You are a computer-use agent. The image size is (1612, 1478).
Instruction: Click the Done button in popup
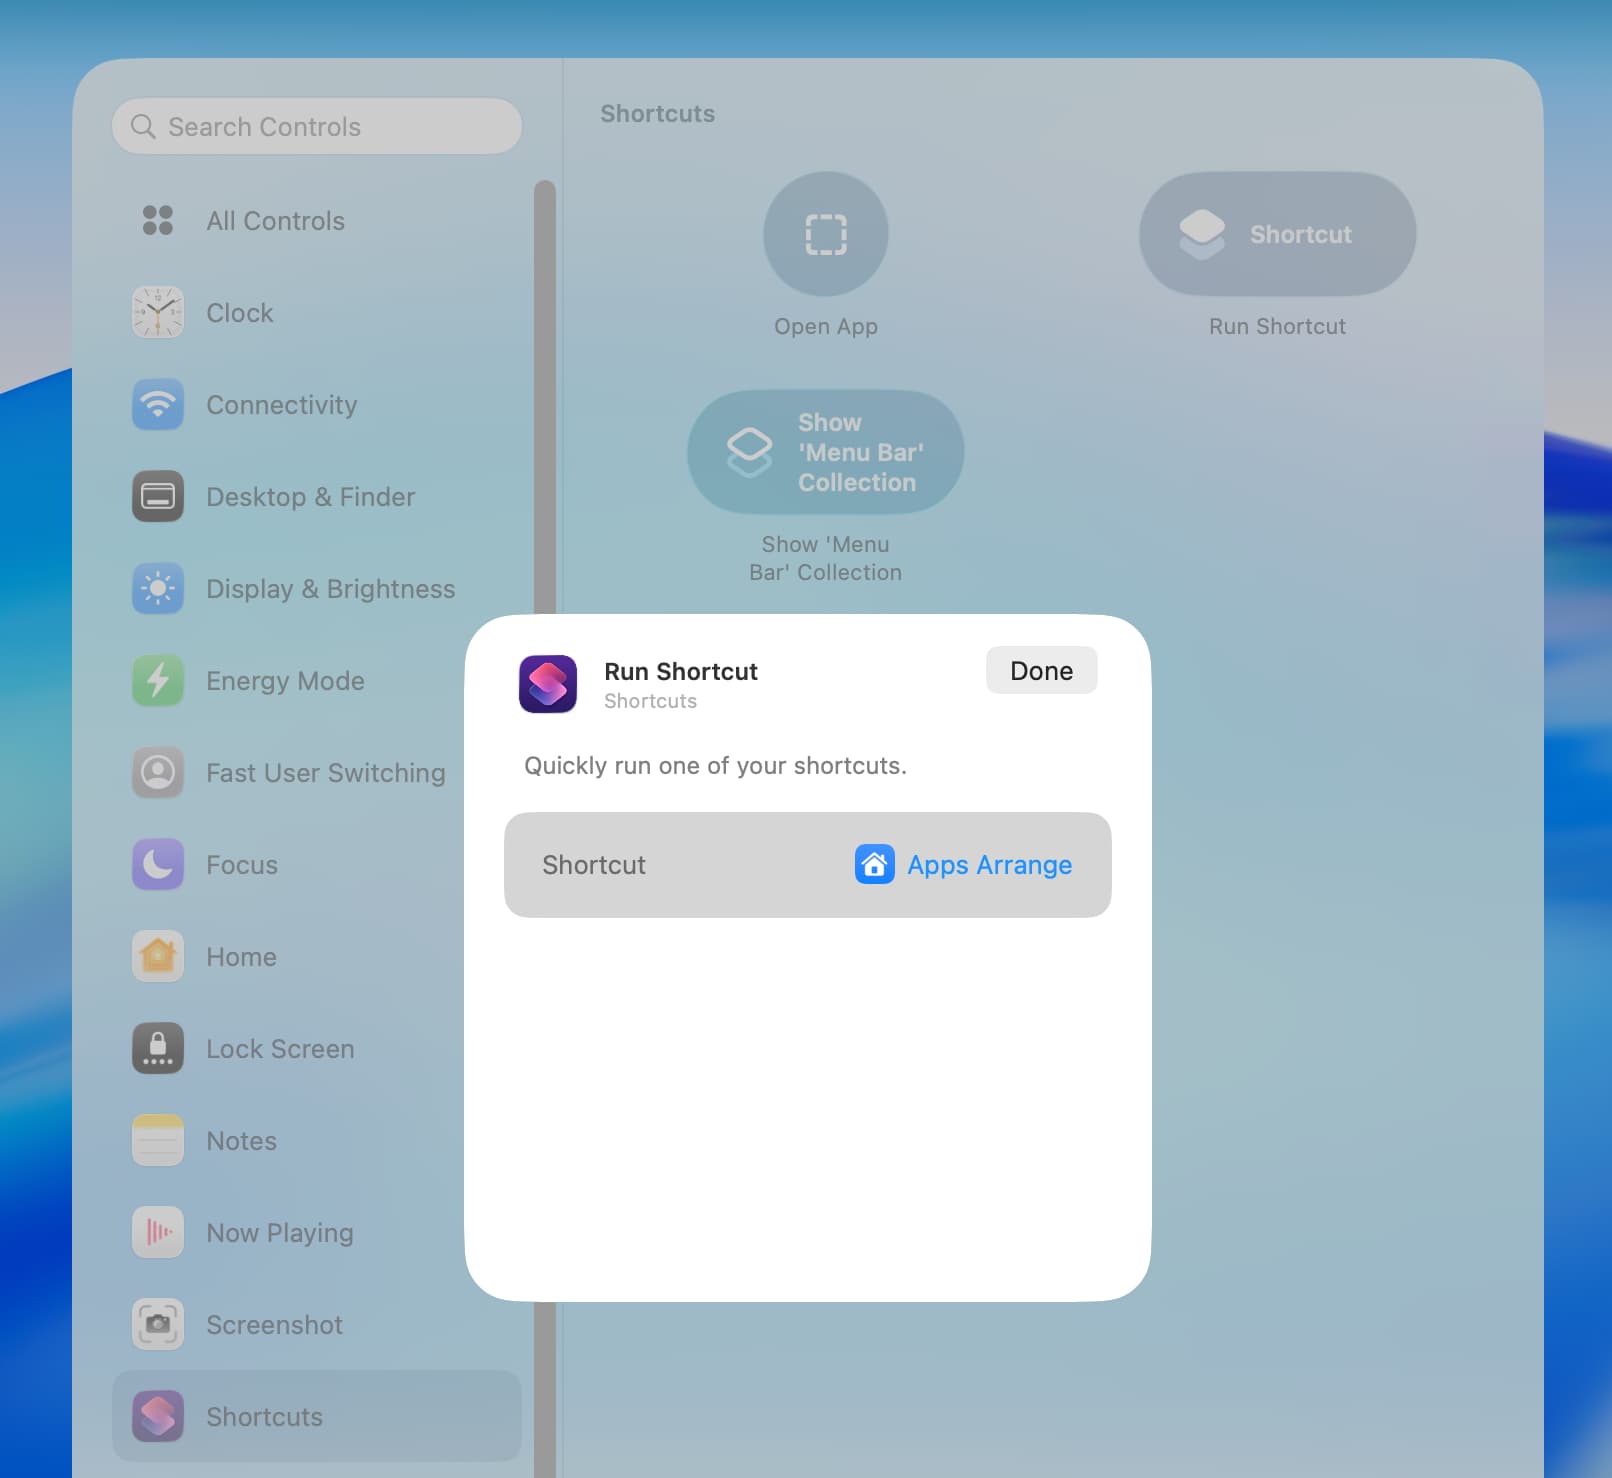[1041, 670]
